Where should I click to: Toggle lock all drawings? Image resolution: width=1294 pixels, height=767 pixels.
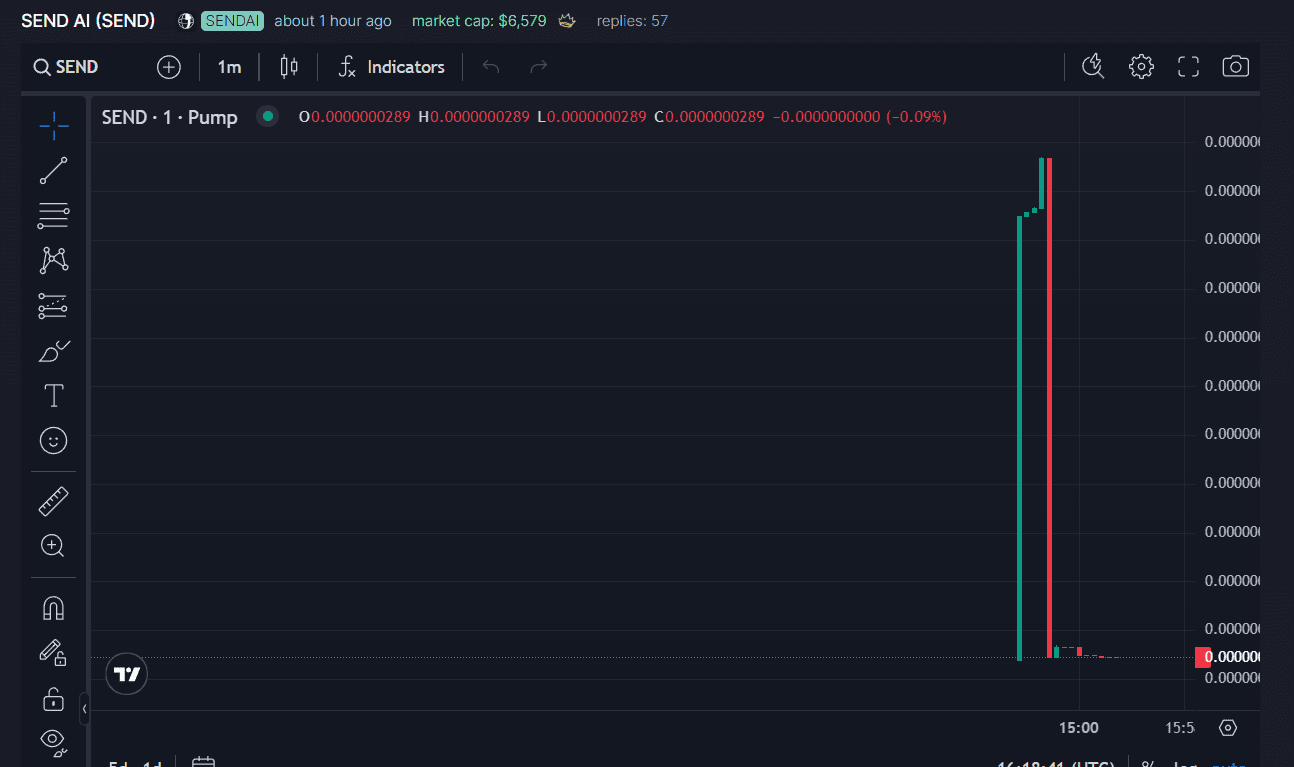(54, 698)
